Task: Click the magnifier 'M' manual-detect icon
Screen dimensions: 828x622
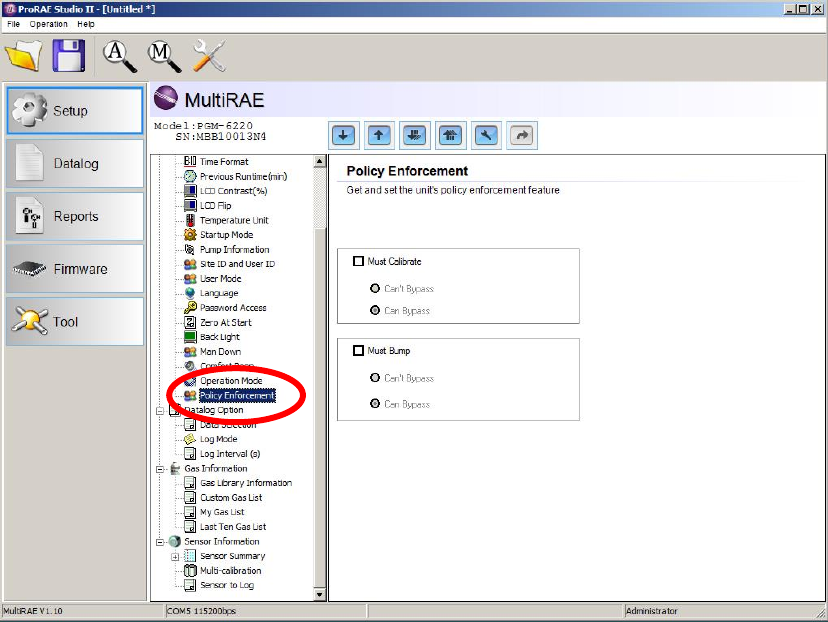Action: [x=164, y=55]
